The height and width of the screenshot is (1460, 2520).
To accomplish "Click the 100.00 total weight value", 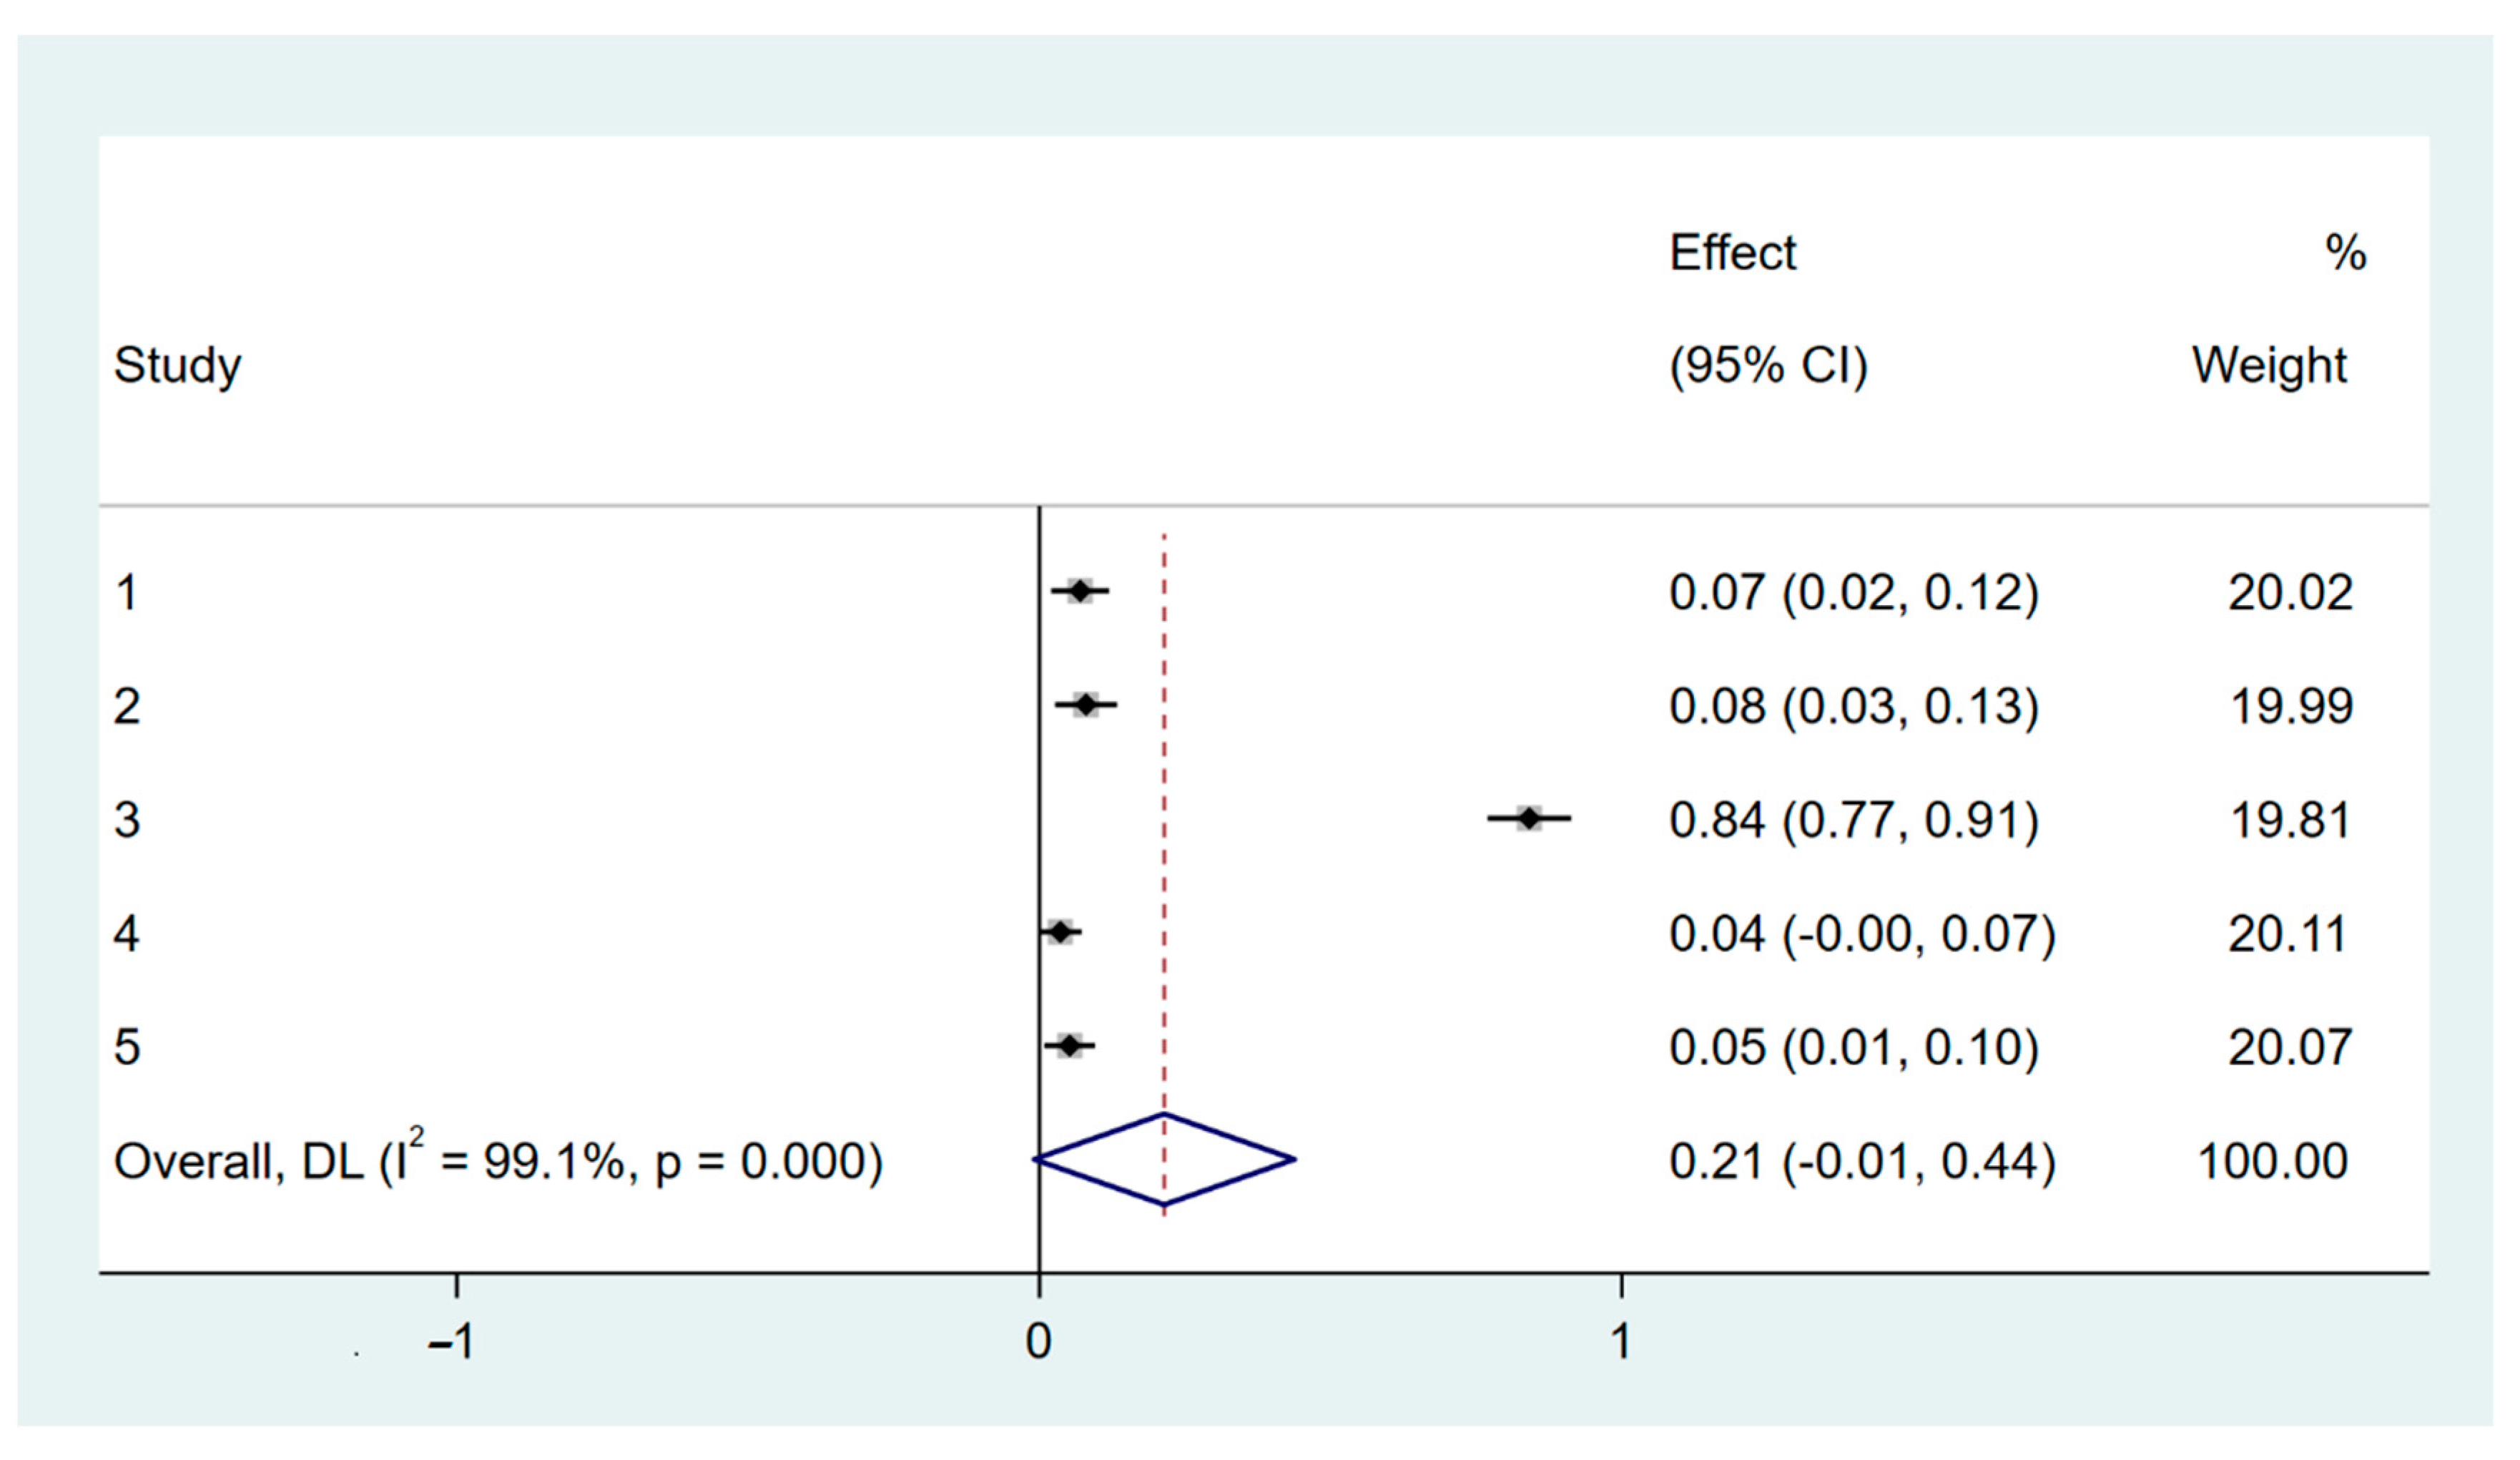I will pos(2272,1161).
